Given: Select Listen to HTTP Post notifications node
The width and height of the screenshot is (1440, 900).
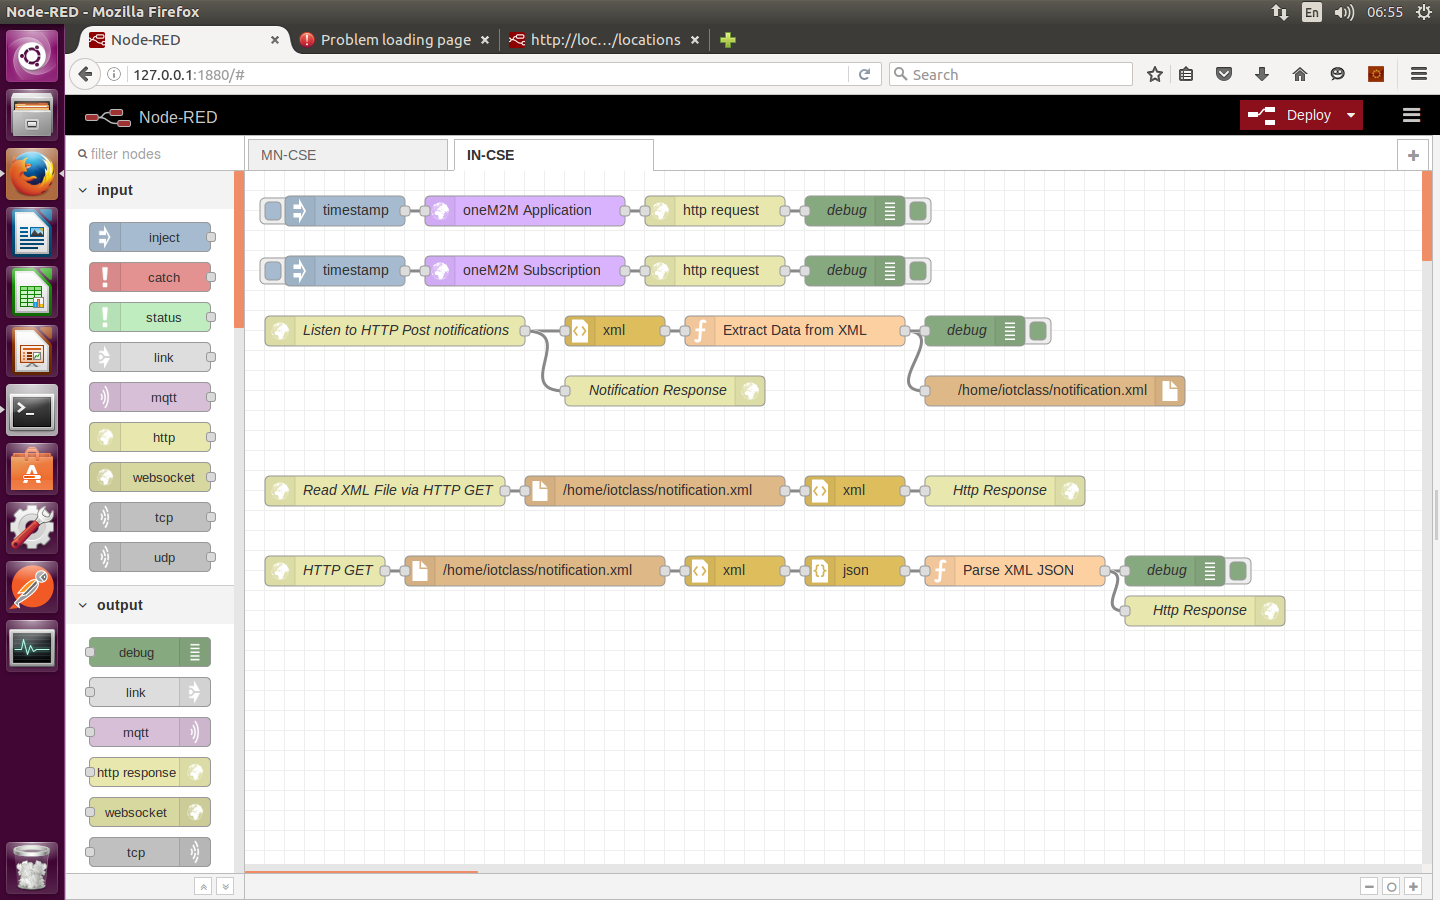Looking at the screenshot, I should (395, 331).
